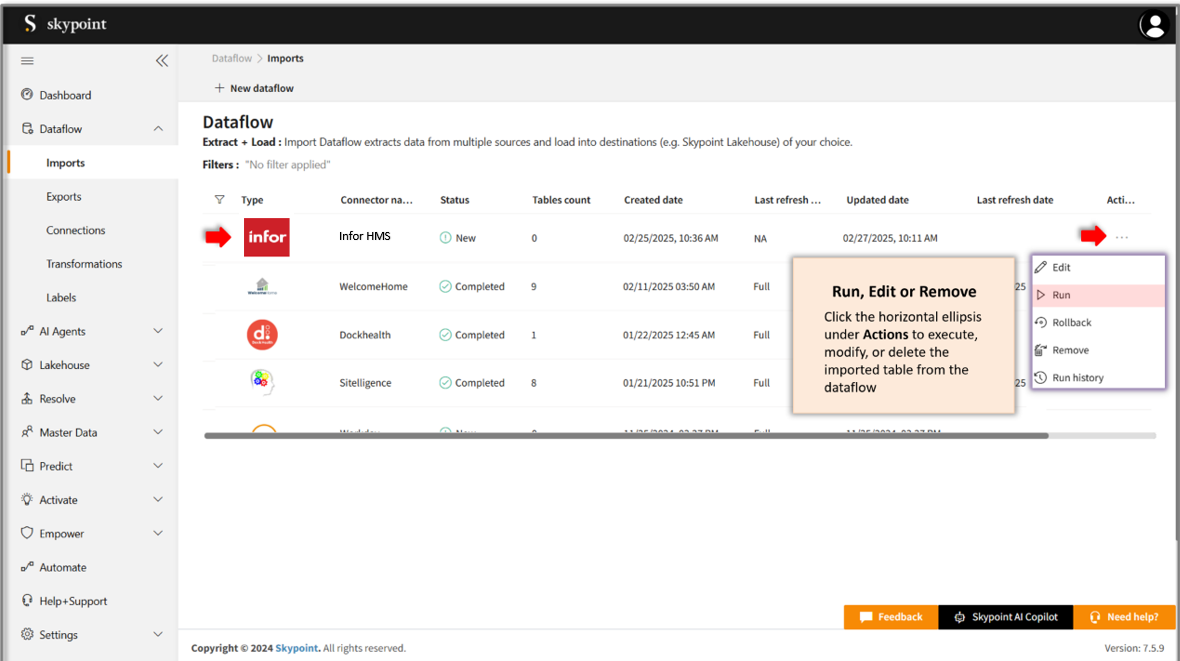Sort by Created date column header
1180x661 pixels.
pyautogui.click(x=653, y=200)
